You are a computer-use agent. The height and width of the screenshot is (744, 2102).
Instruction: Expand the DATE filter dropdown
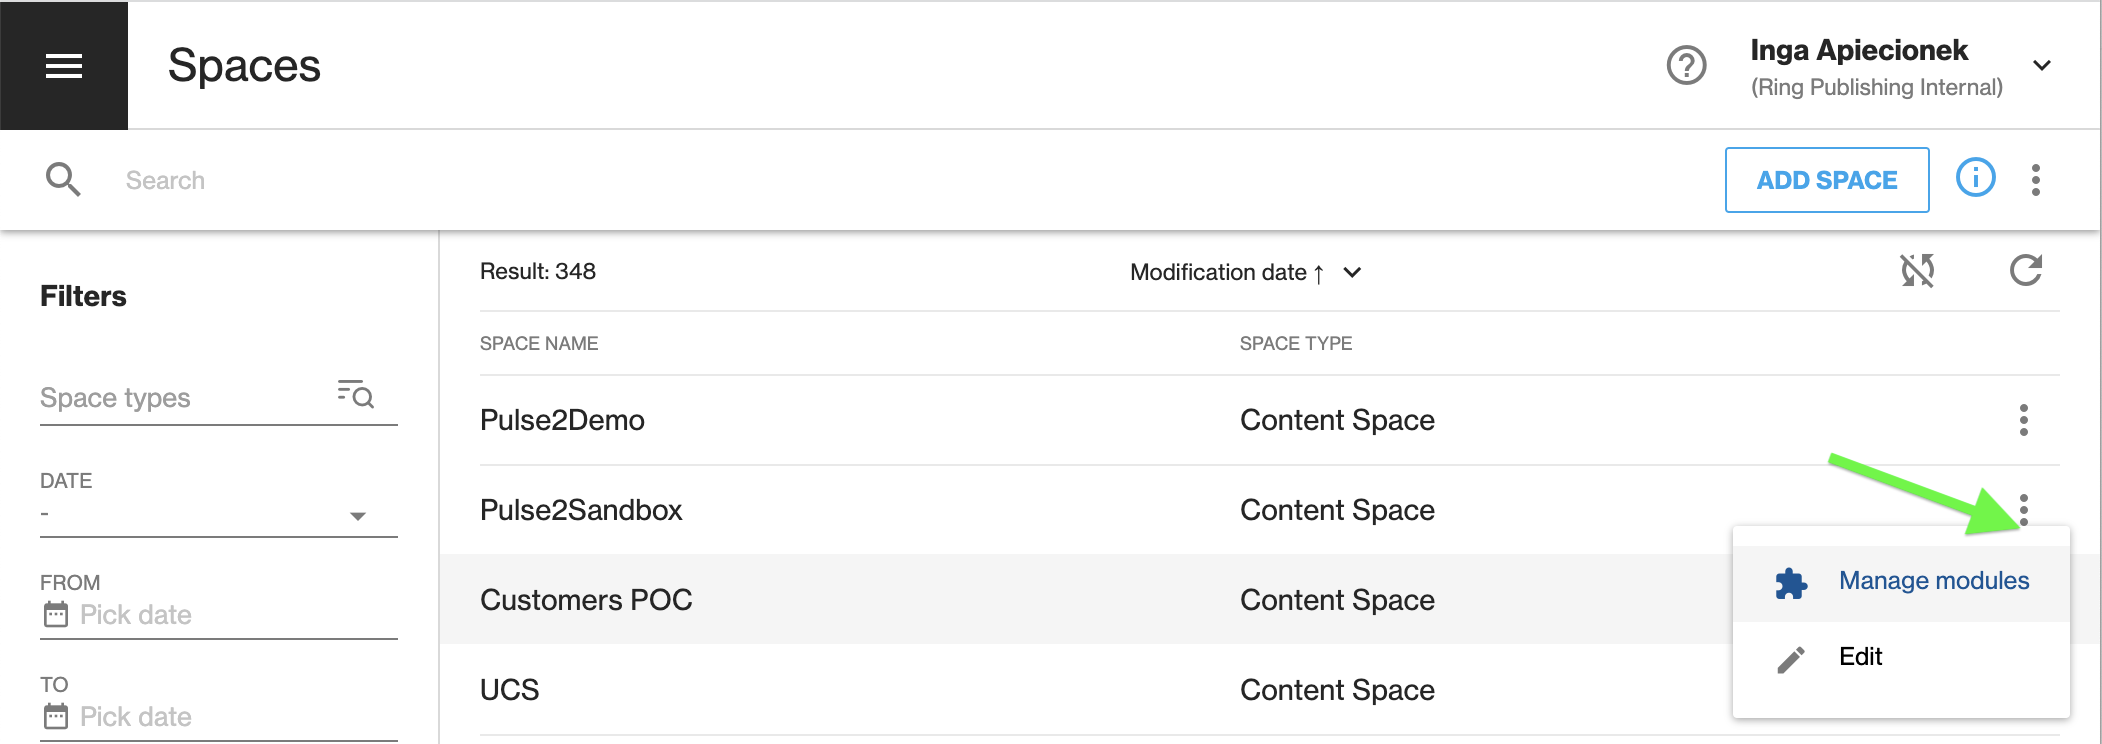pos(219,515)
